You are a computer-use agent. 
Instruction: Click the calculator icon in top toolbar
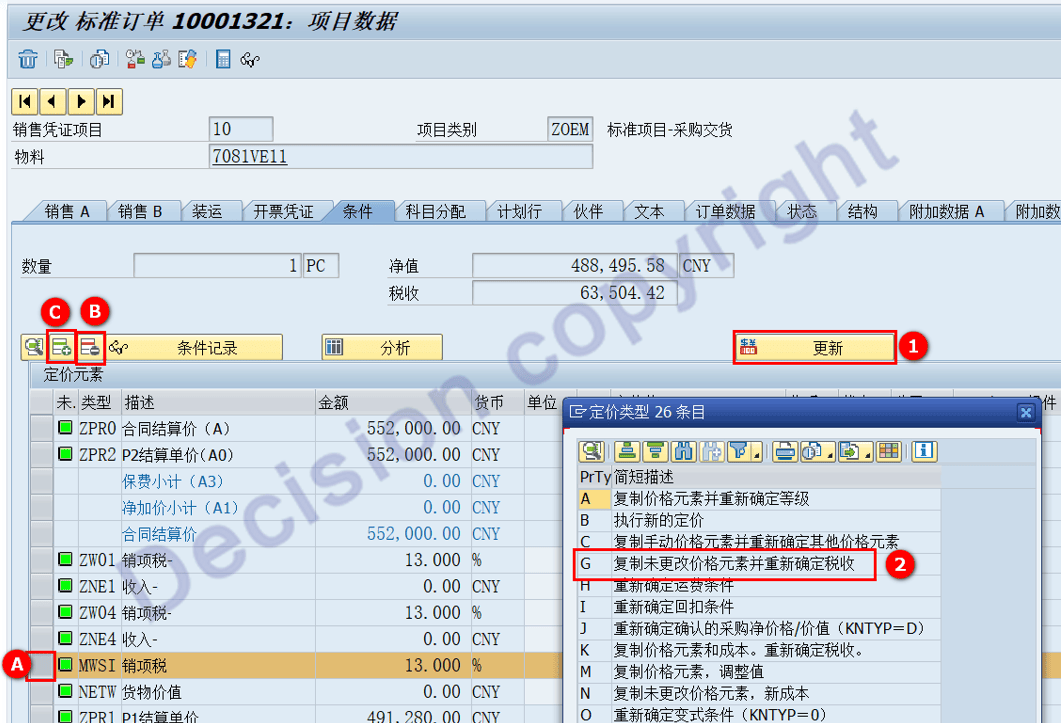(223, 60)
